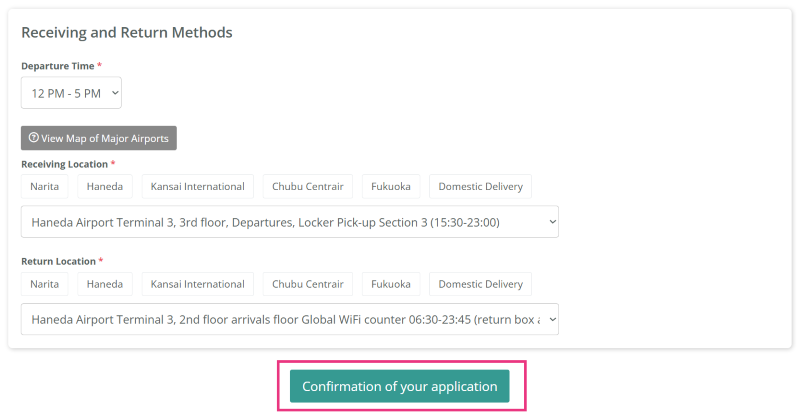Viewport: 800px width, 413px height.
Task: Open the Departure Time dropdown
Action: [71, 93]
